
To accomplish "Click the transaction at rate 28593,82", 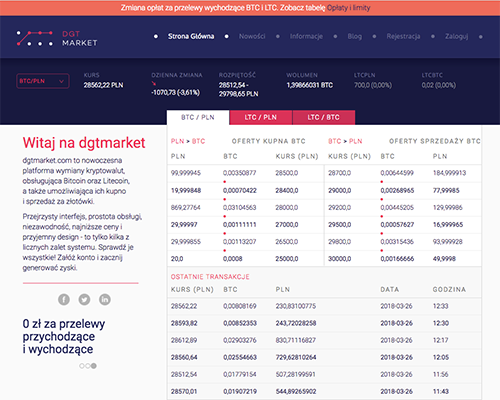I will coord(324,323).
